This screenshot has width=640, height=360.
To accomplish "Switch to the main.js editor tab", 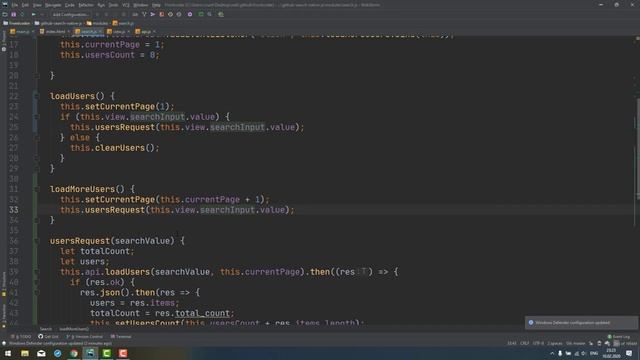I will (x=22, y=31).
